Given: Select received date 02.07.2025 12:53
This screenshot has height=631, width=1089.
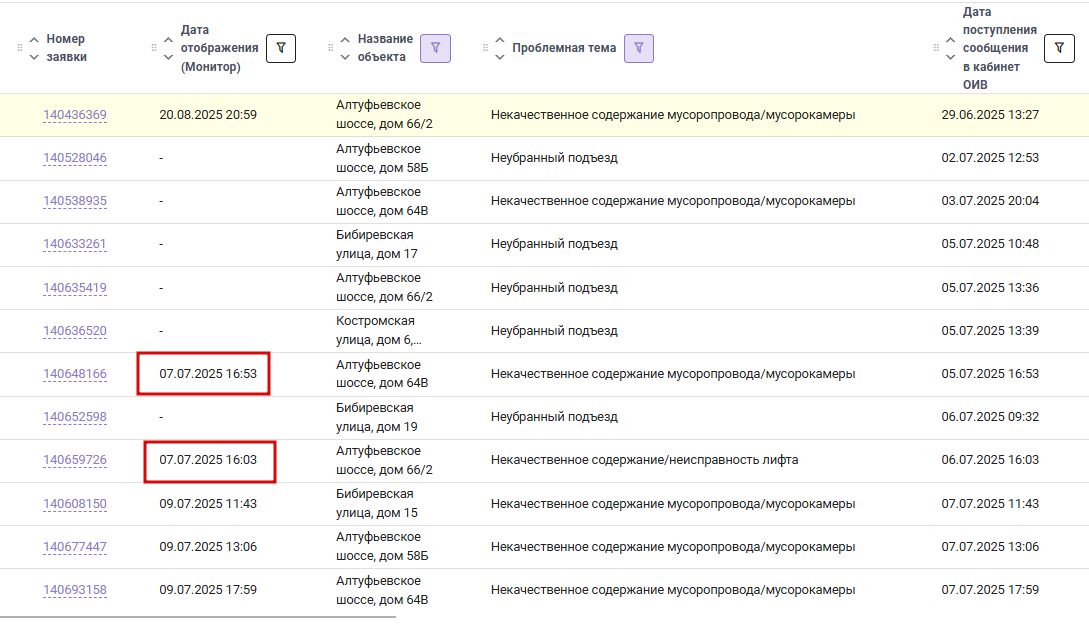Looking at the screenshot, I should point(990,158).
